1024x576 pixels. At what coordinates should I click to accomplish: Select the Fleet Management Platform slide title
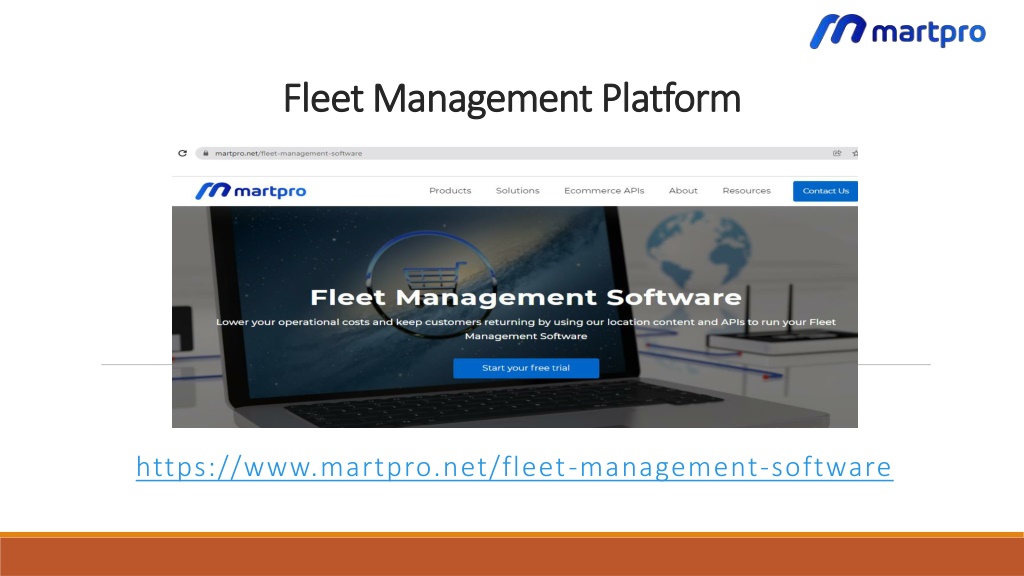pos(512,99)
